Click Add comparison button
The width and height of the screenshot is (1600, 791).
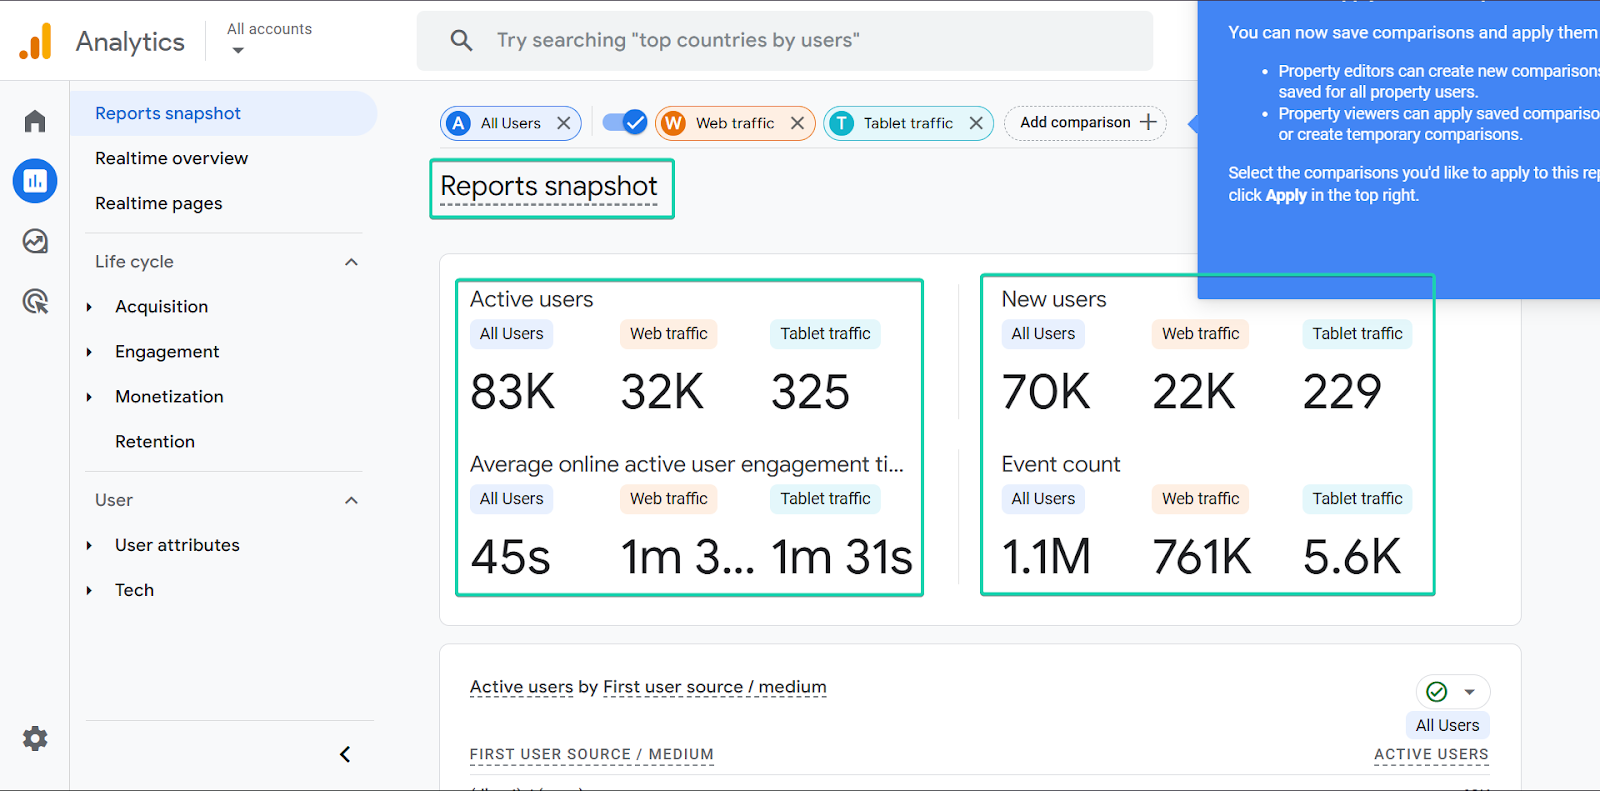[1085, 123]
